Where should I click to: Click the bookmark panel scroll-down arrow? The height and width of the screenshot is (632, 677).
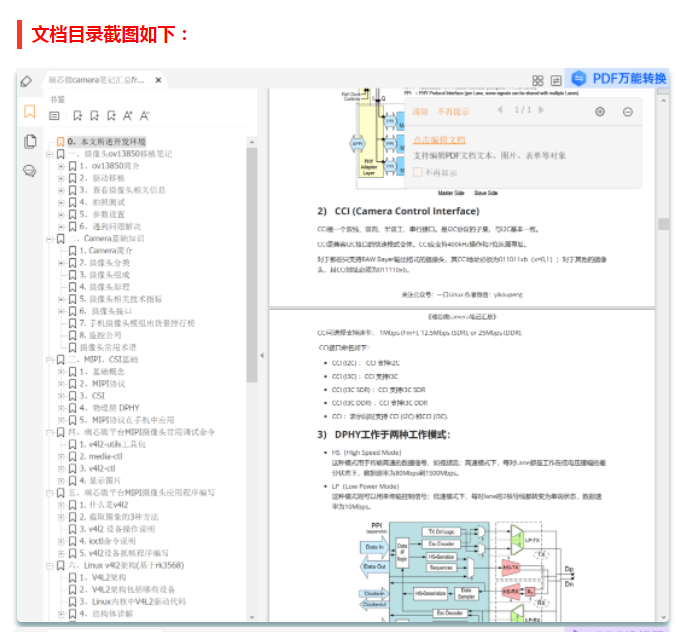click(252, 617)
